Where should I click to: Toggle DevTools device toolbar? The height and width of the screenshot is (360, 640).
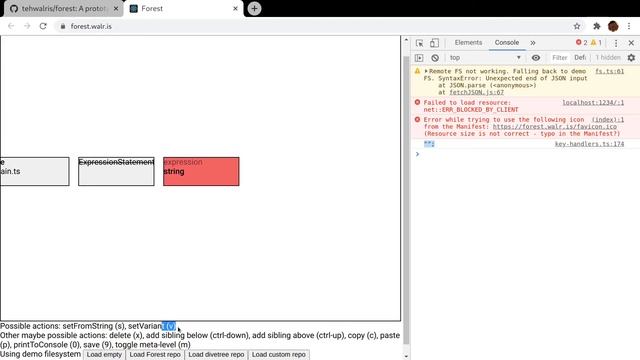tap(434, 43)
